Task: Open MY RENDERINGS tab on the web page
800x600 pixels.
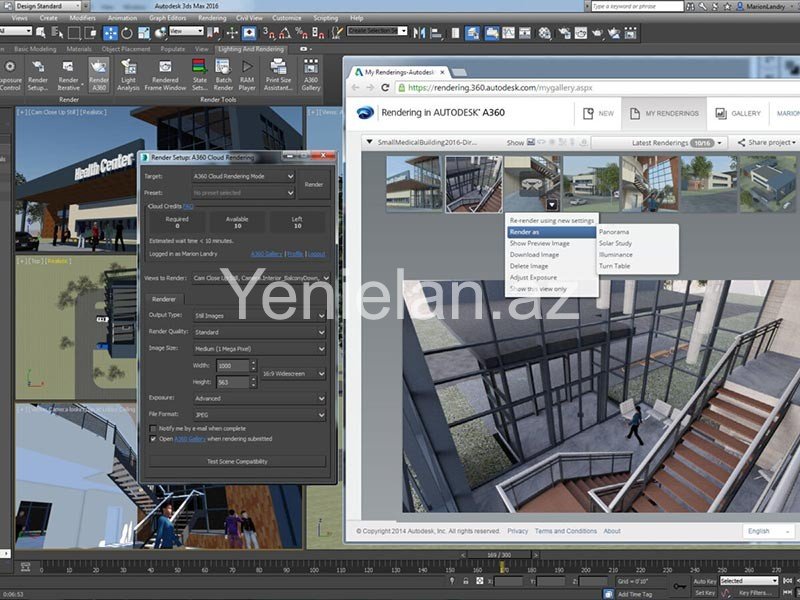Action: [x=664, y=113]
